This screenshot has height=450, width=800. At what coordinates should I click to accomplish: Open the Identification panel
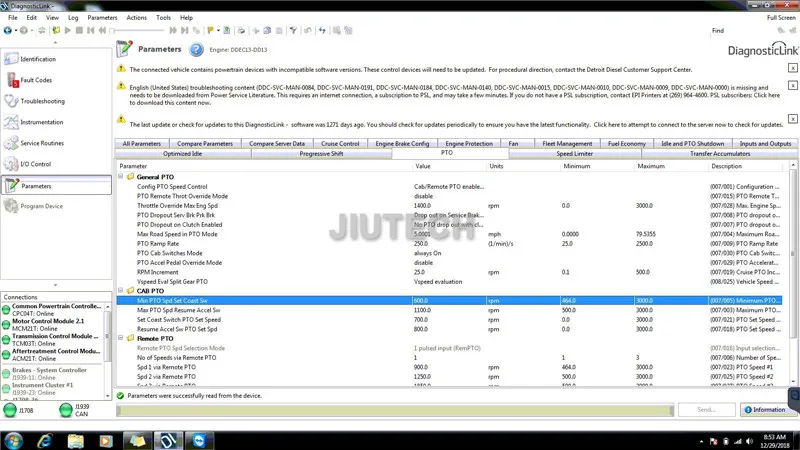click(56, 59)
